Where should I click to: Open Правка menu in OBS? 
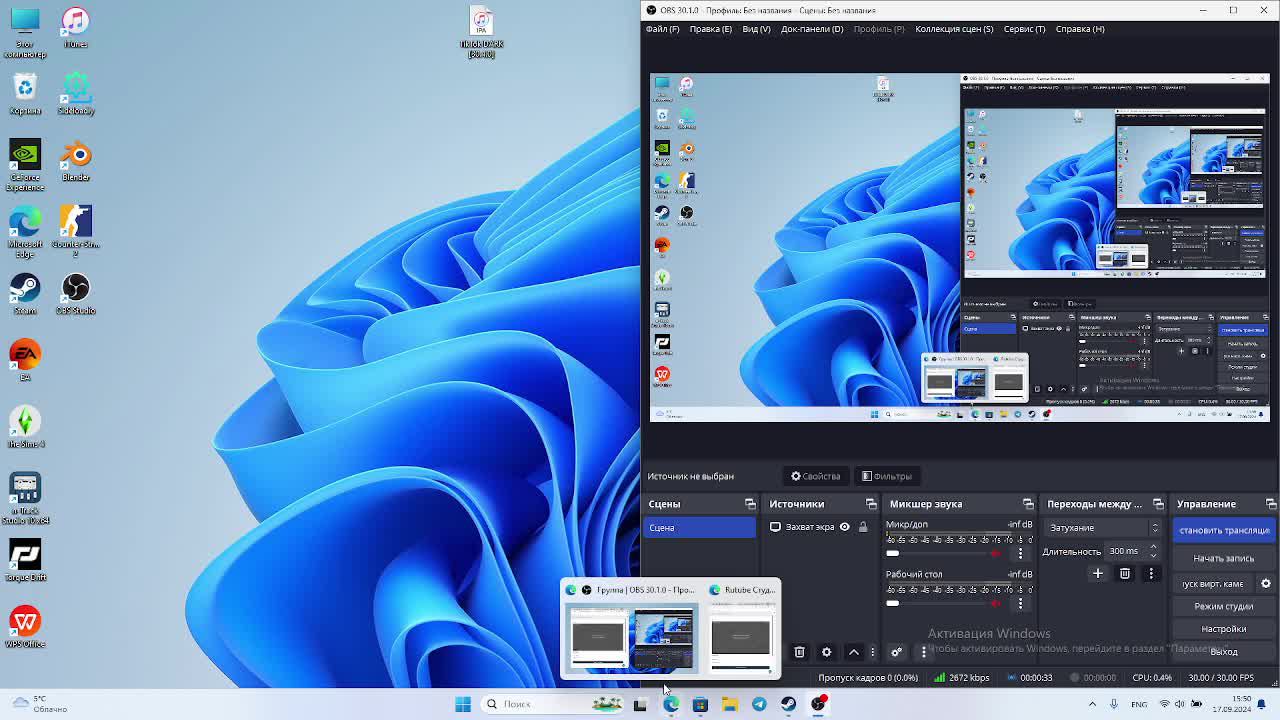click(710, 29)
